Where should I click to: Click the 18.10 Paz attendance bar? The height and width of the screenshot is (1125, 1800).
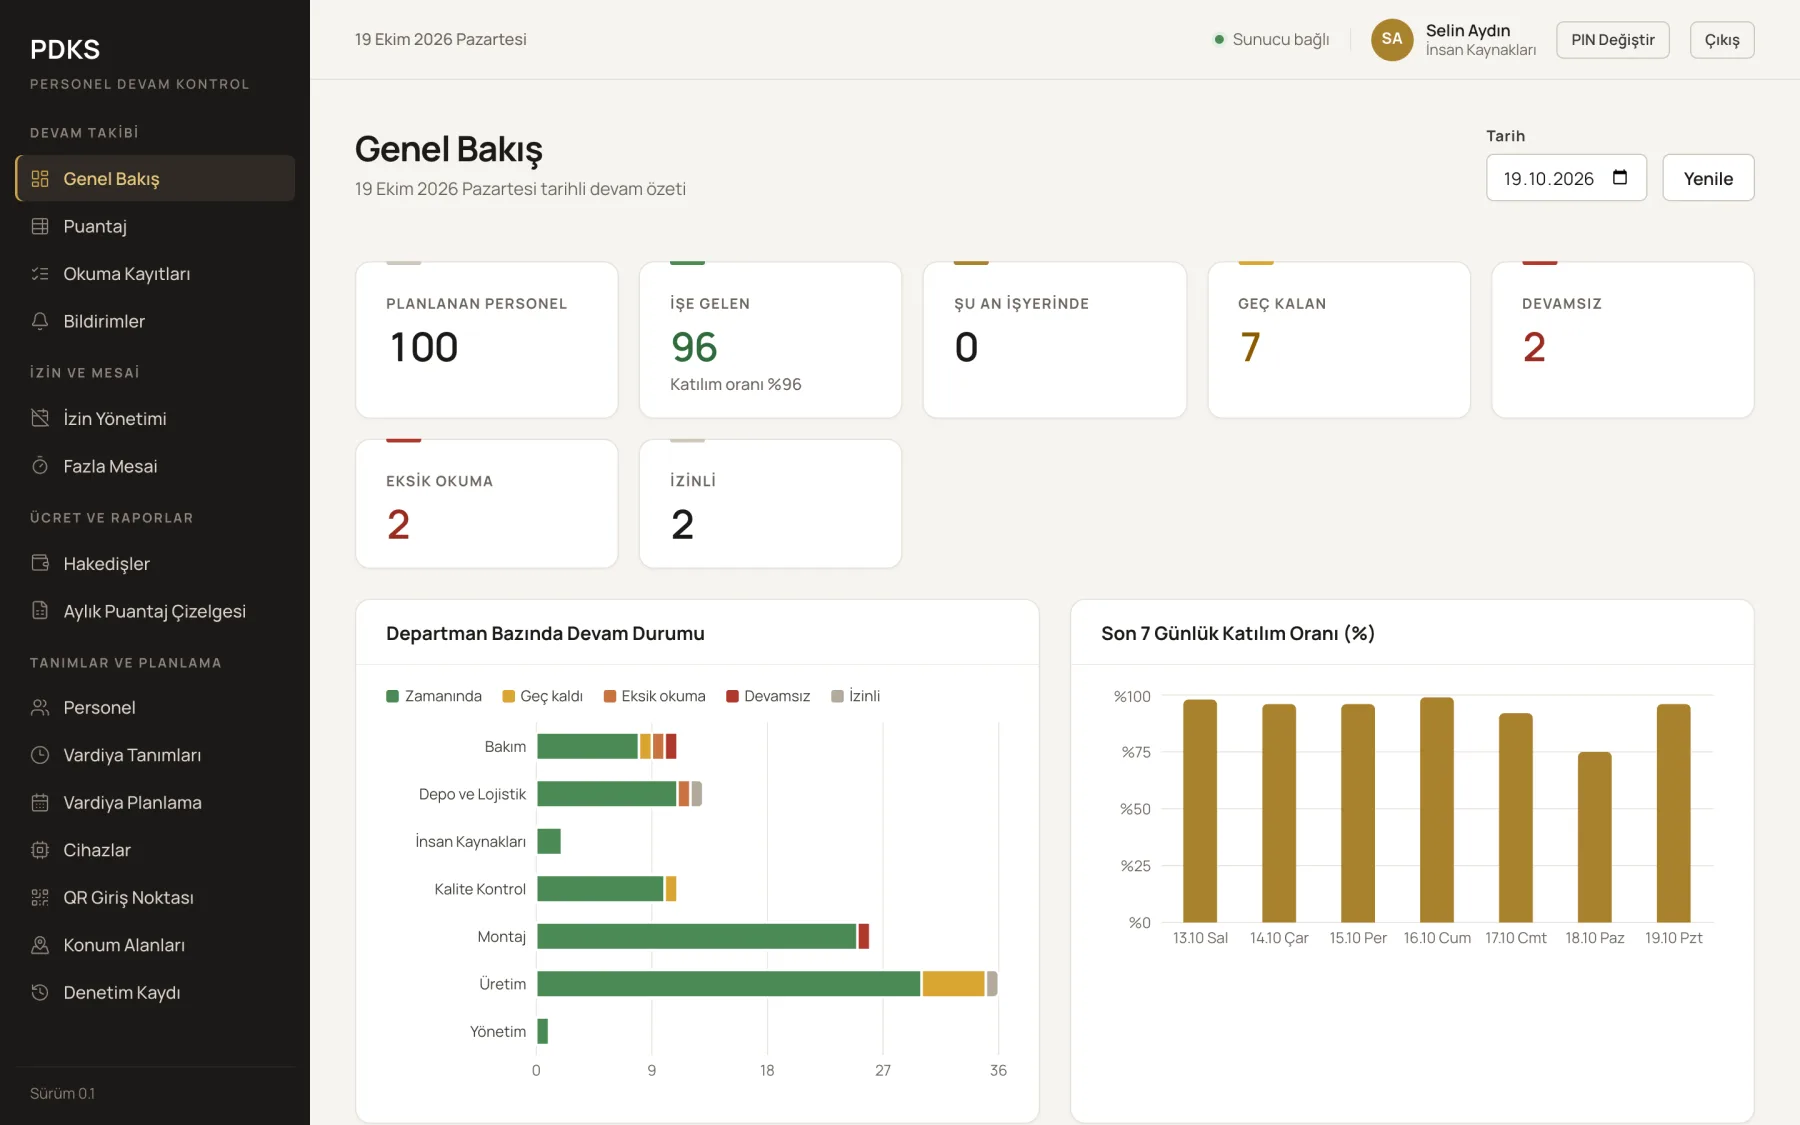click(x=1595, y=837)
